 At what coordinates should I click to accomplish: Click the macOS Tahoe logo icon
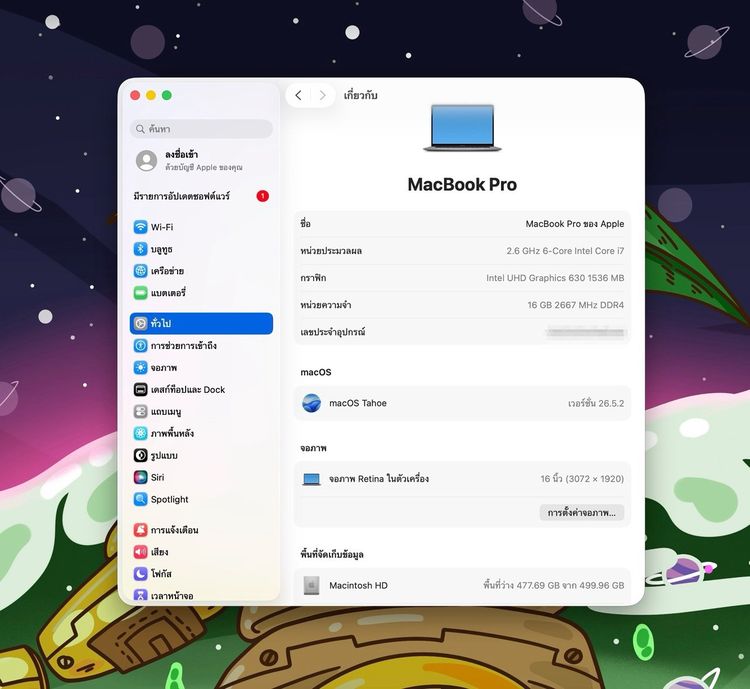(x=311, y=403)
